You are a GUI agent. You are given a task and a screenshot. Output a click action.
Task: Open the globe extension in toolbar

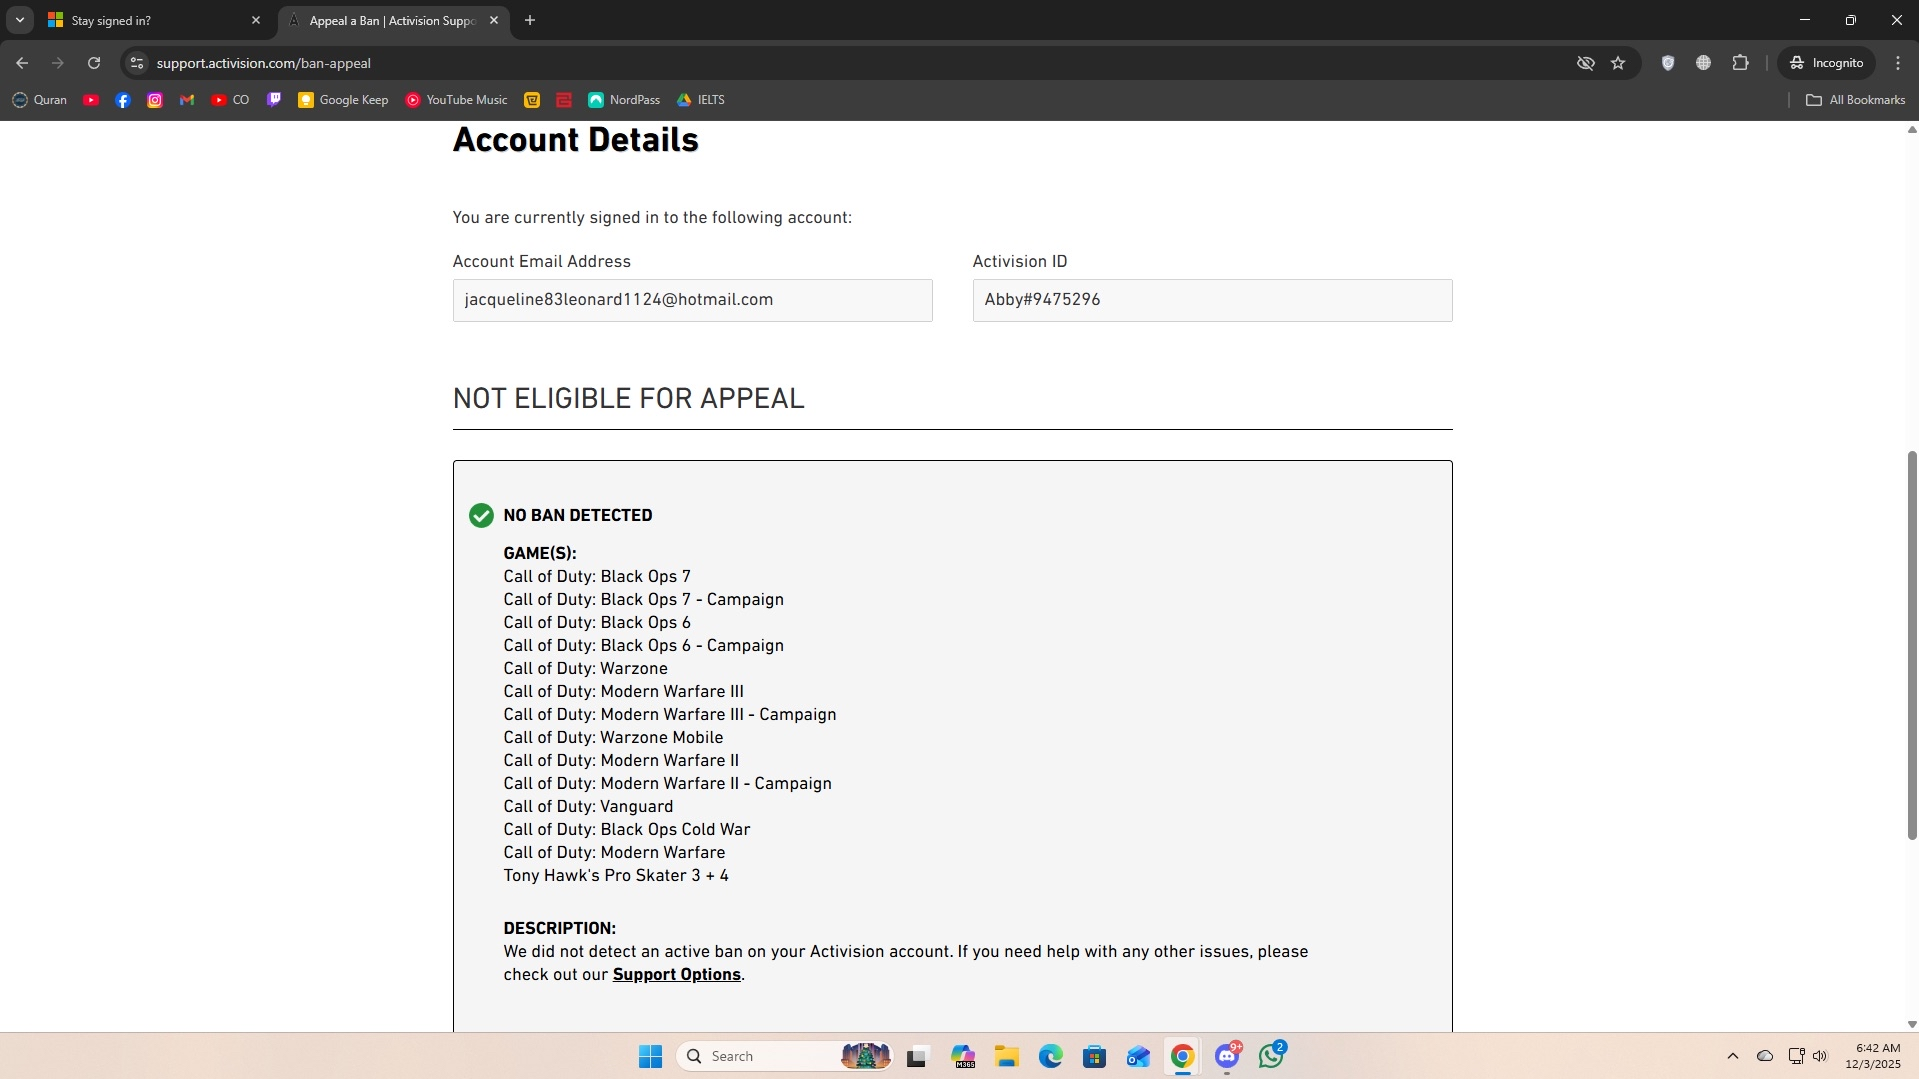tap(1703, 63)
